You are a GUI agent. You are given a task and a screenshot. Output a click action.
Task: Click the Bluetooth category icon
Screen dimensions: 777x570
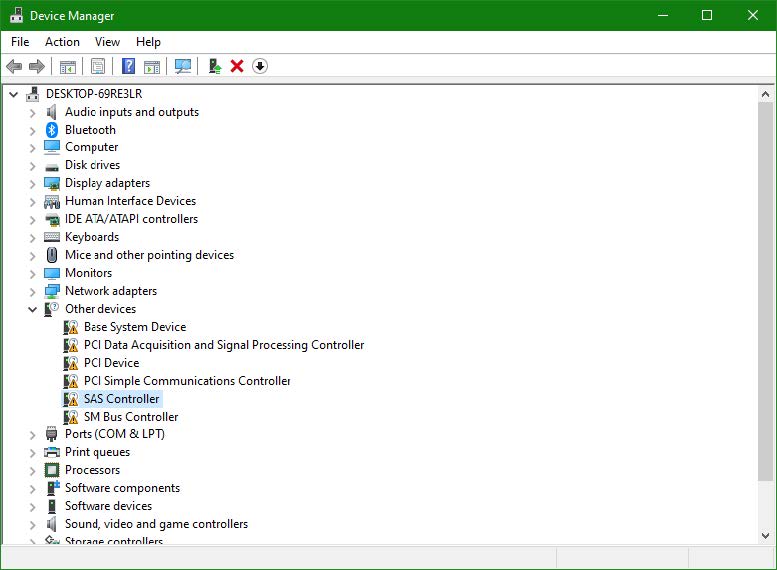click(x=52, y=130)
